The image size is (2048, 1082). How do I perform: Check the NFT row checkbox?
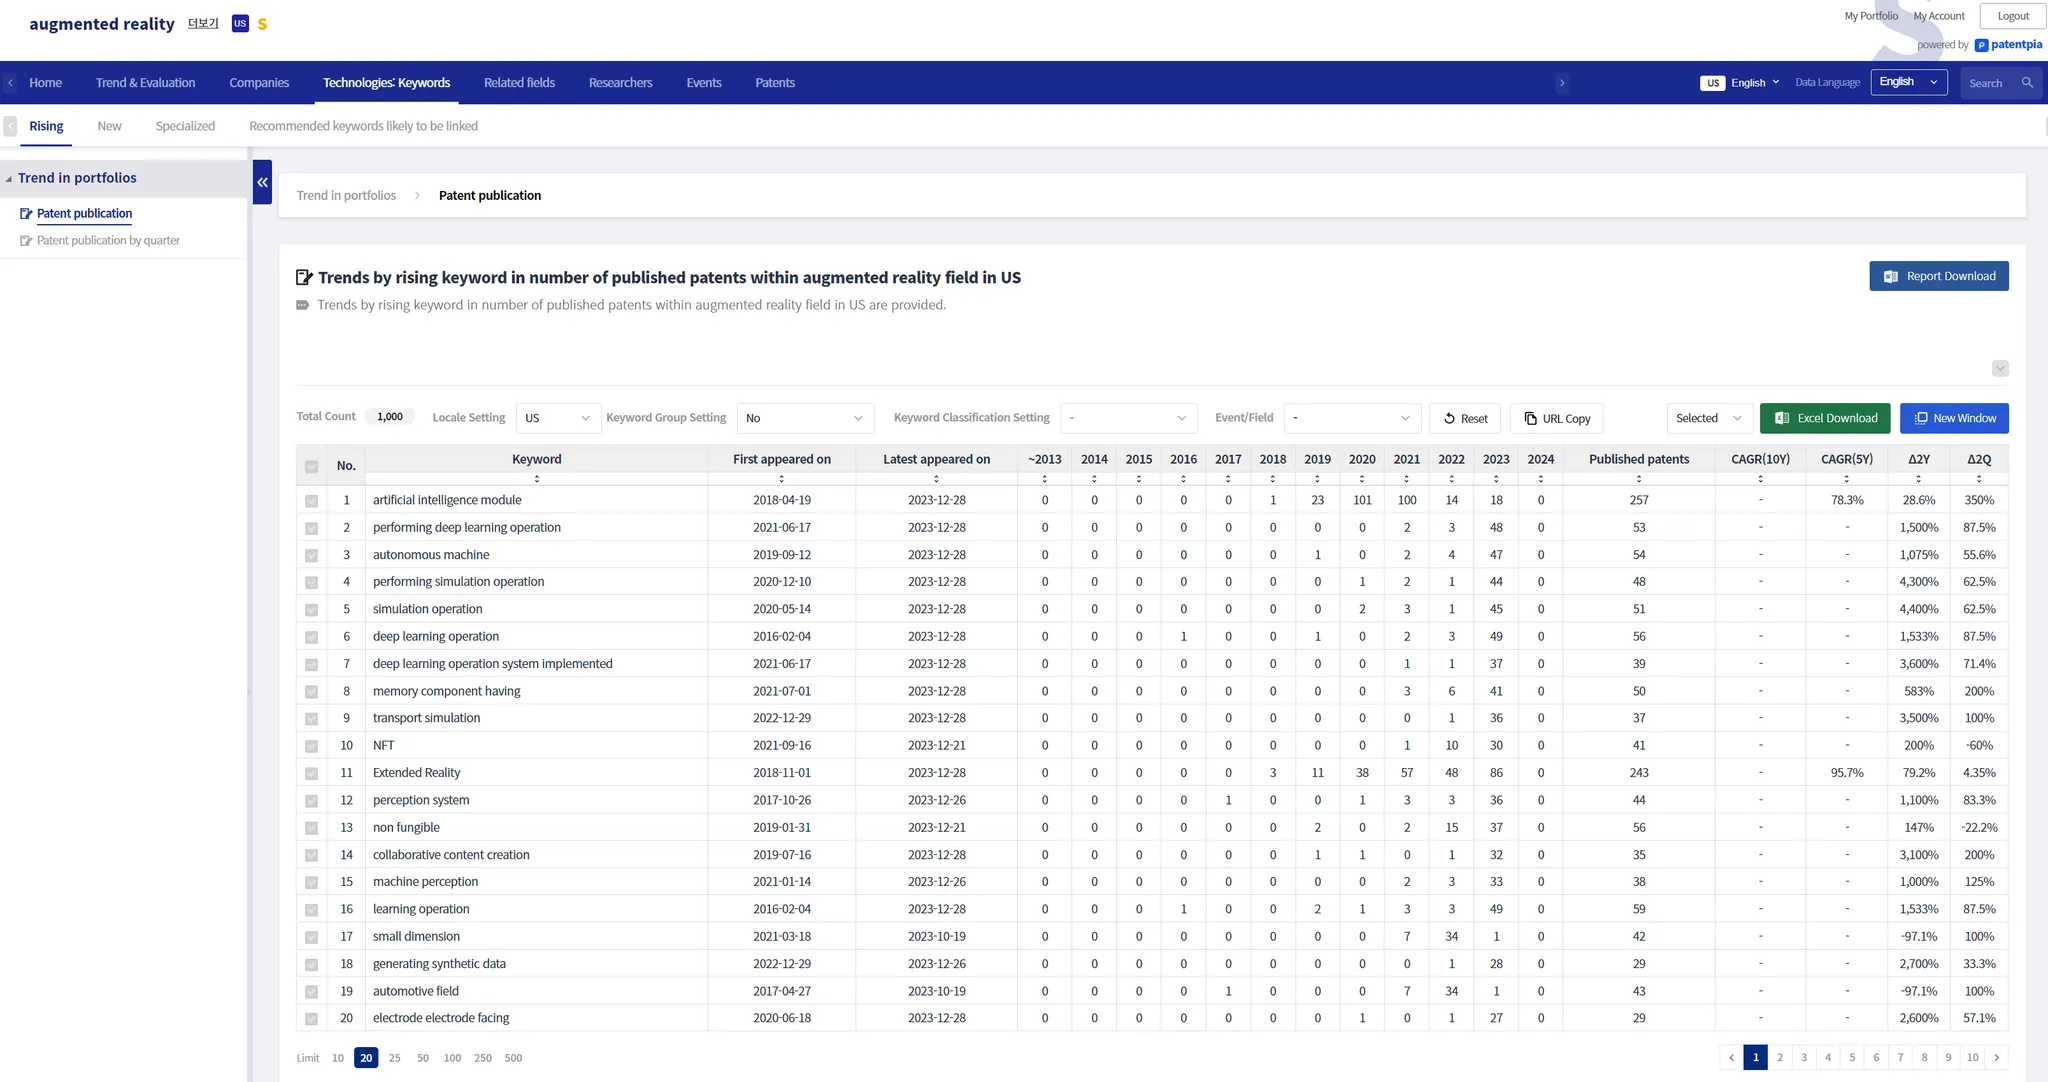pyautogui.click(x=311, y=746)
